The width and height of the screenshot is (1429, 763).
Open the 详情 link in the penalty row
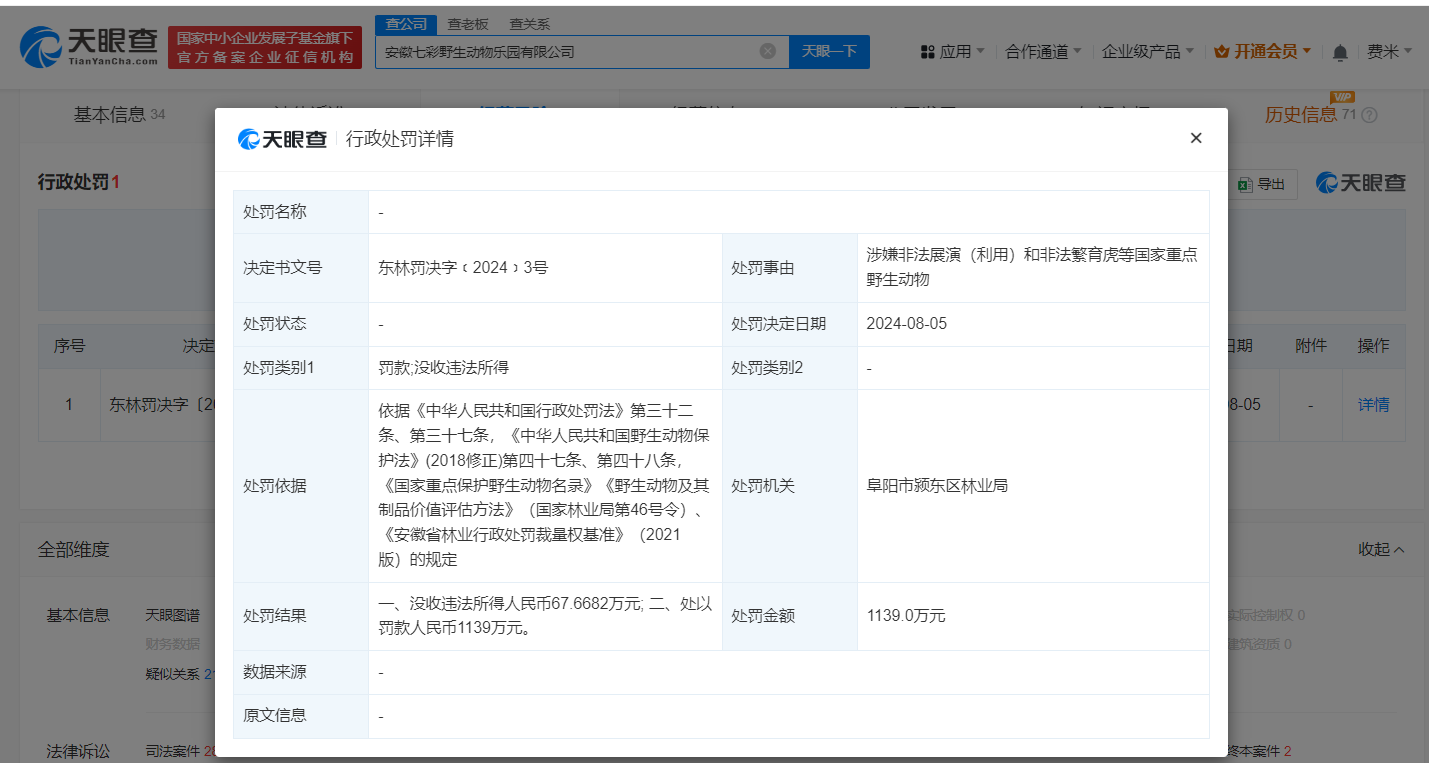(x=1373, y=404)
